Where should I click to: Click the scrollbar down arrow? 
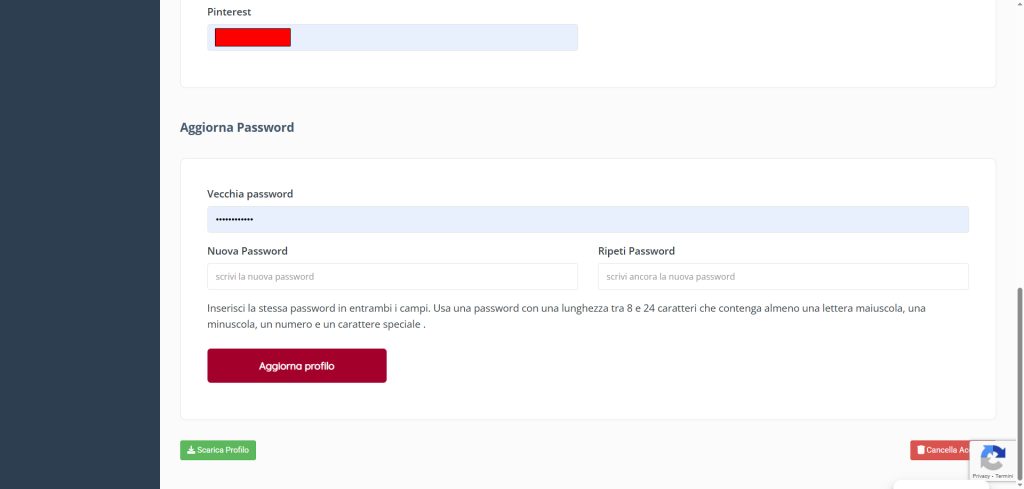pos(1019,482)
